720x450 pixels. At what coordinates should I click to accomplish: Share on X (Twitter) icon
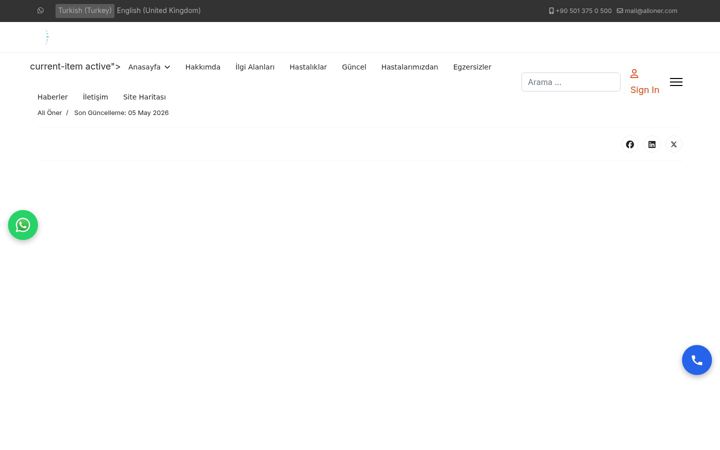[x=673, y=145]
